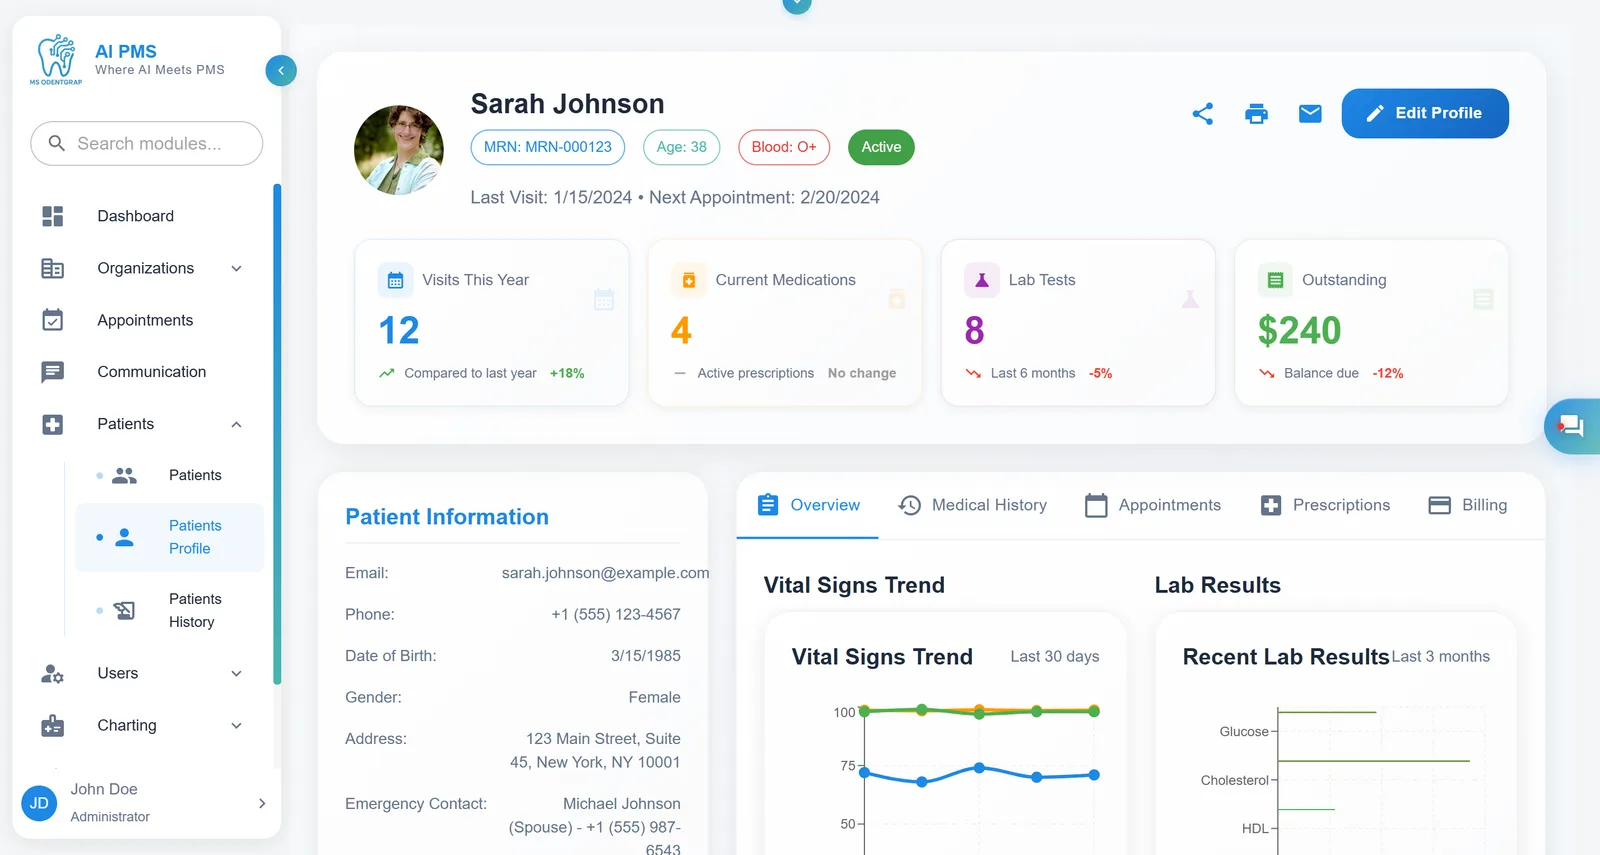Click the Search modules input field
This screenshot has height=855, width=1600.
[x=147, y=144]
